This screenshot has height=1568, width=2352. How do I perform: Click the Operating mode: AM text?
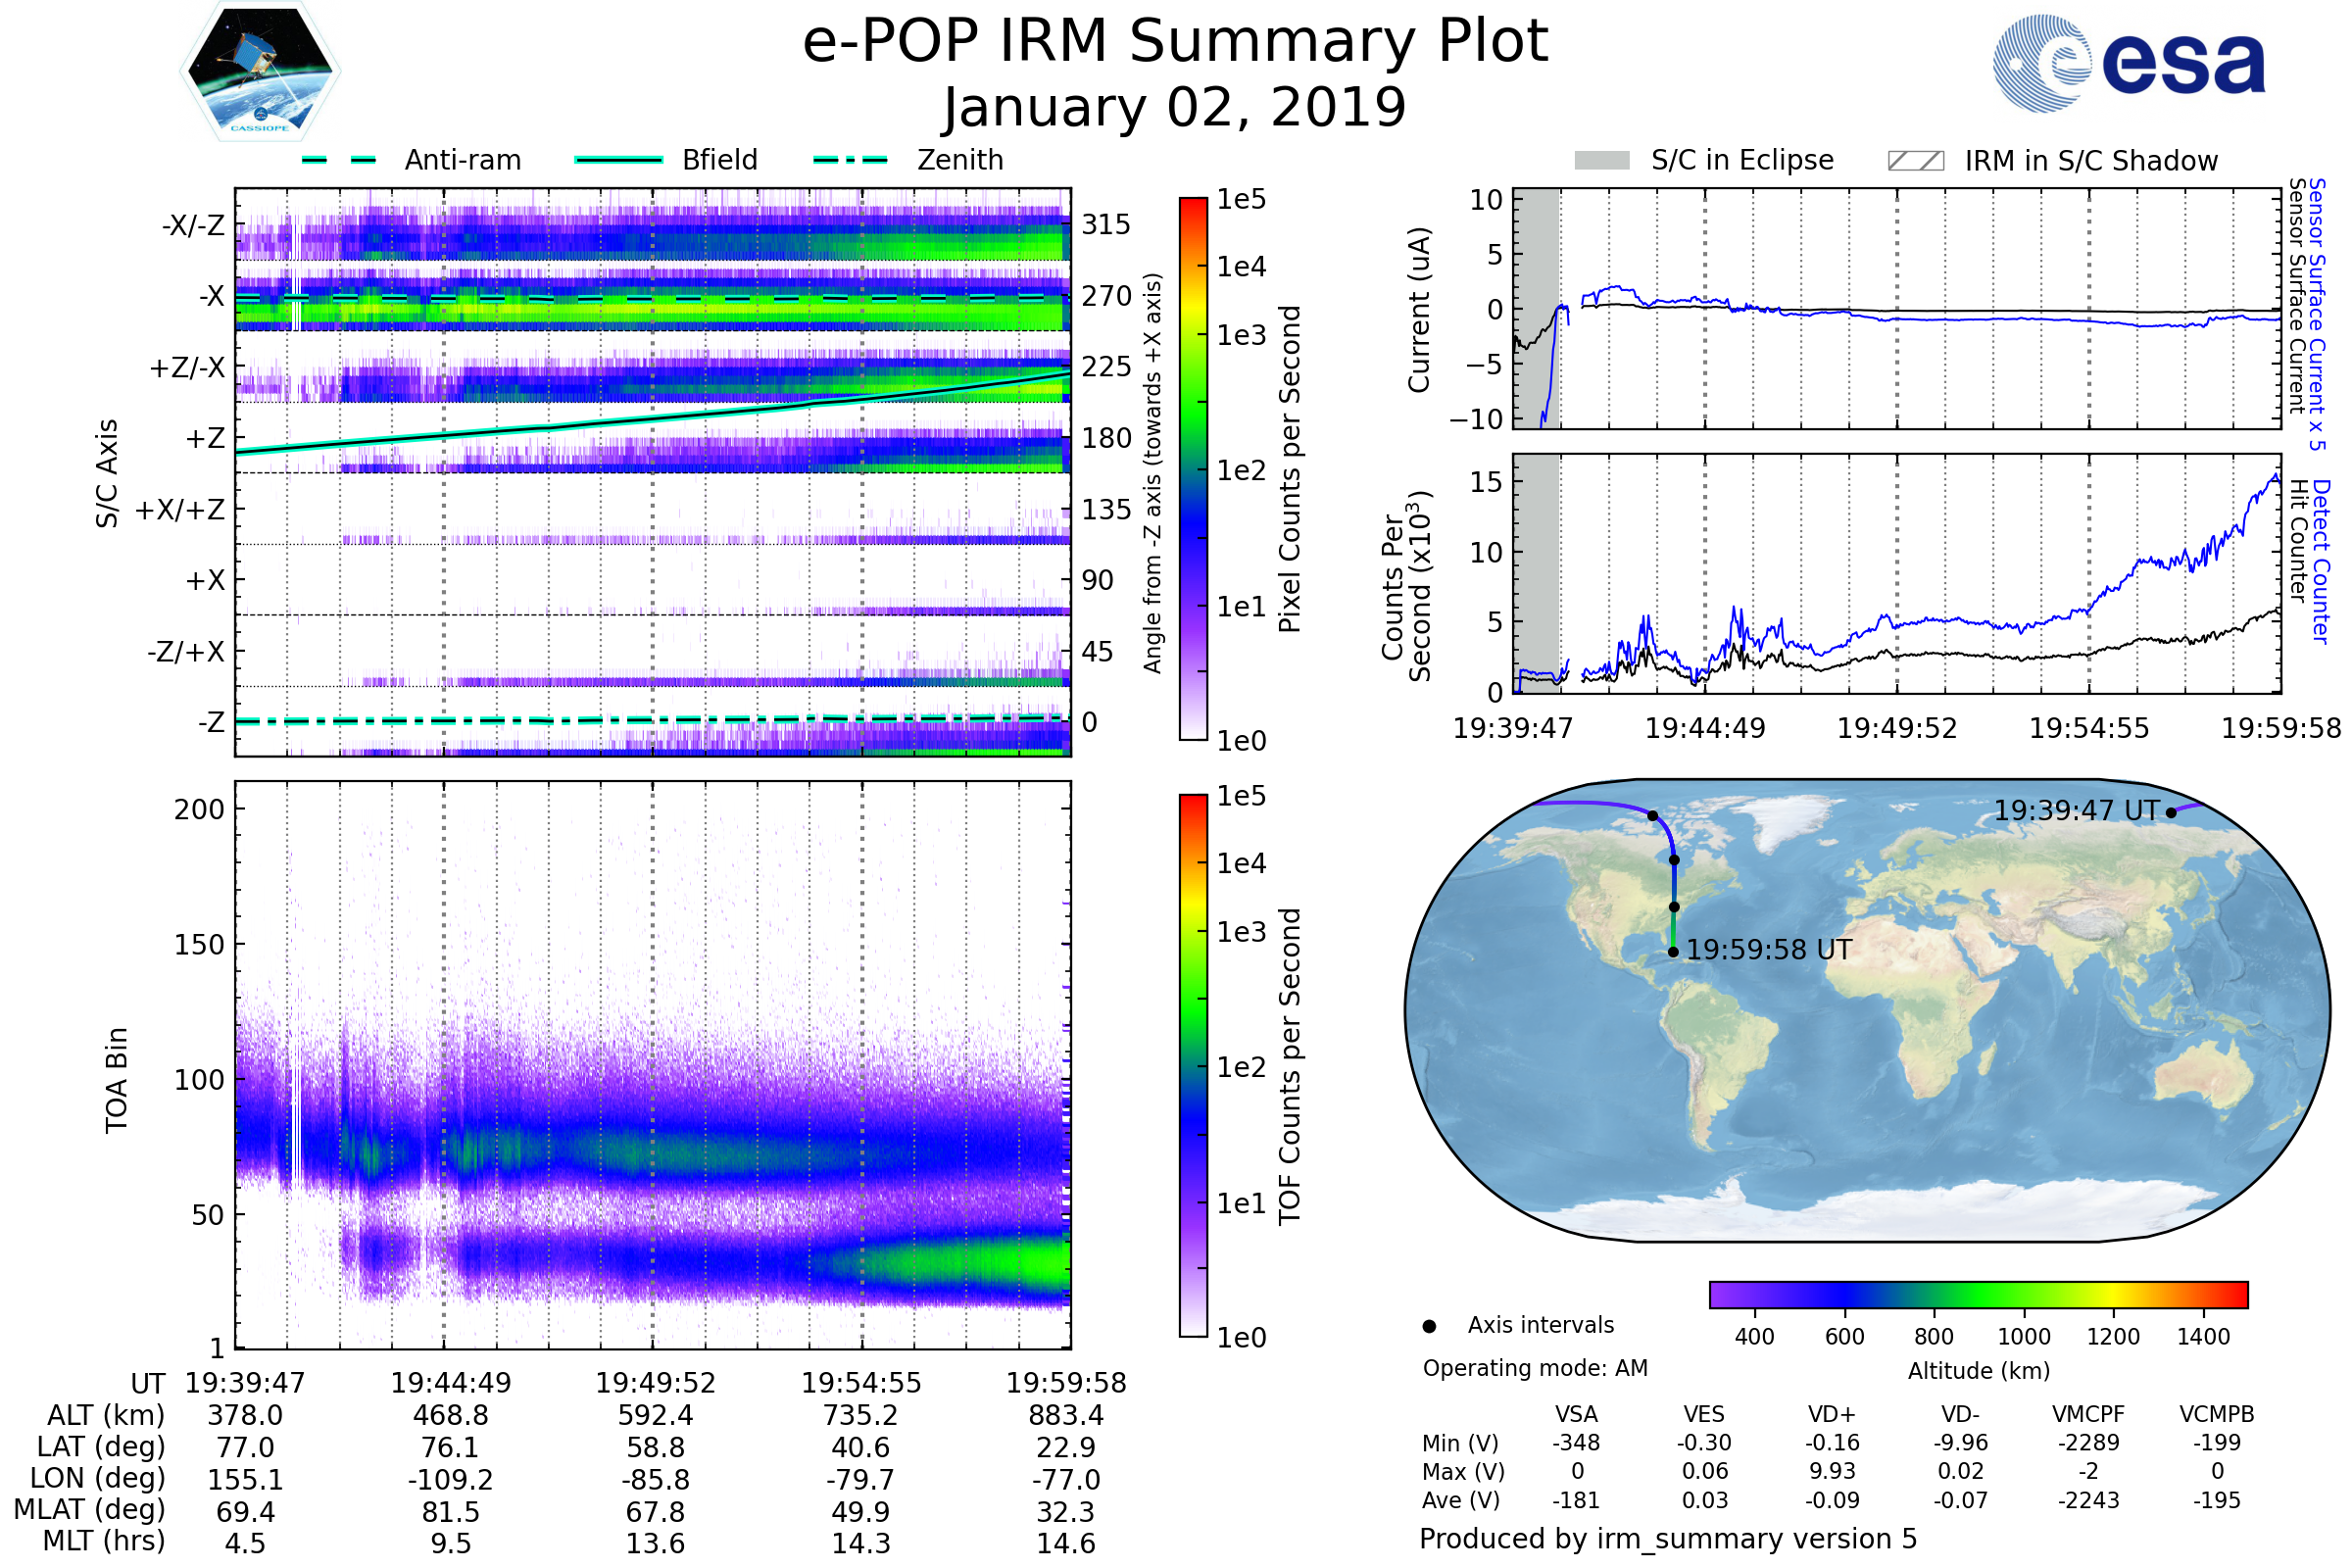click(1535, 1368)
